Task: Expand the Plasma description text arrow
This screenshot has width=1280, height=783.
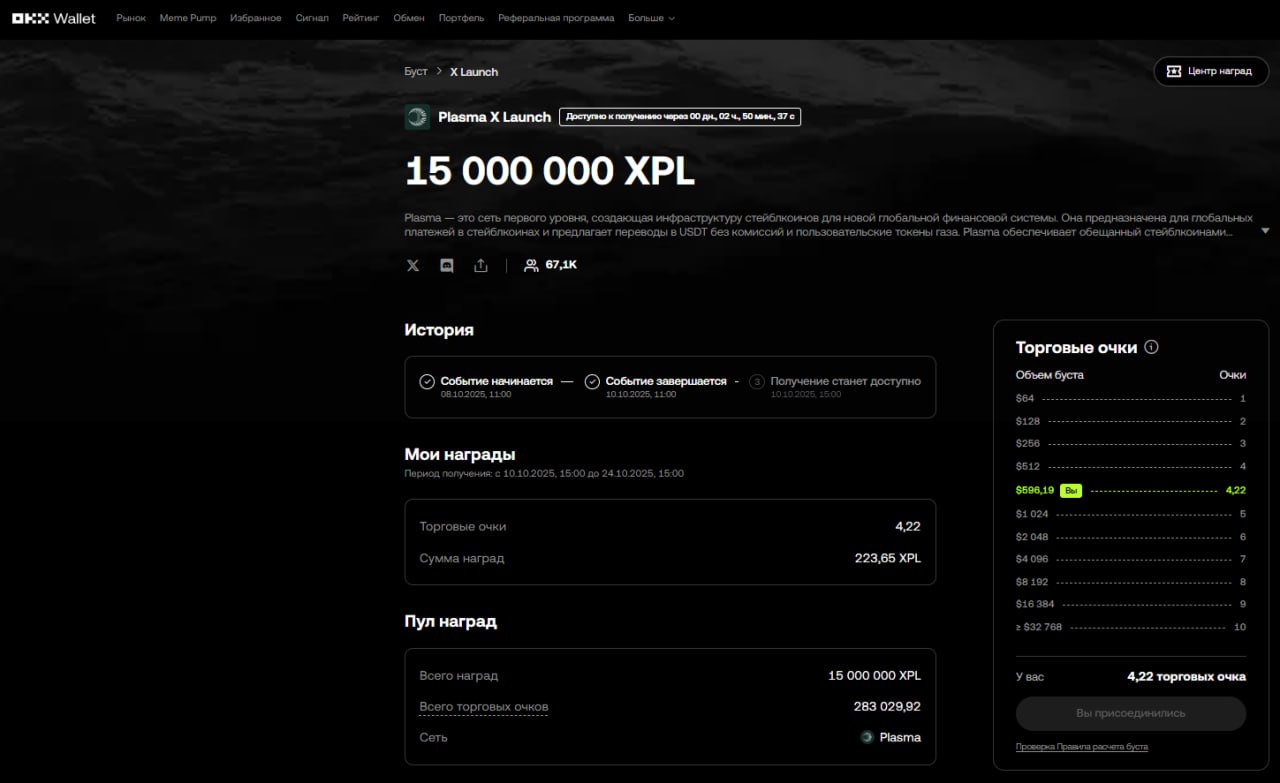Action: click(x=1265, y=231)
